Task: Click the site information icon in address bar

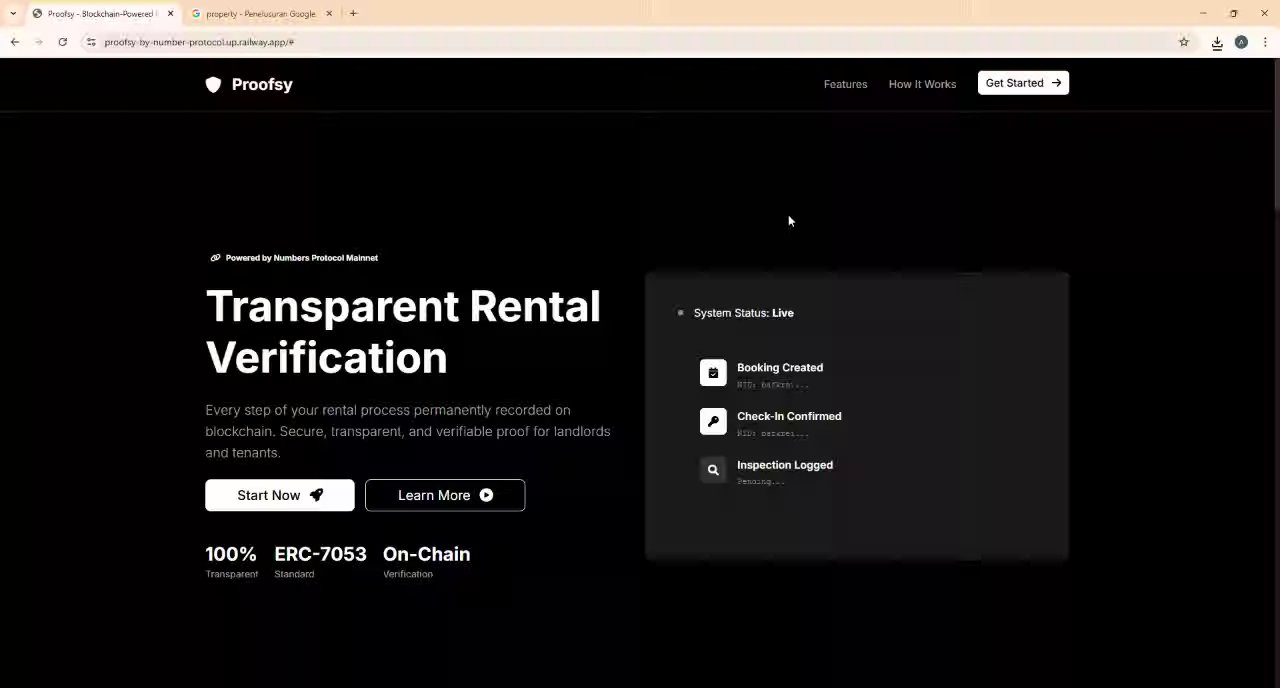Action: (90, 42)
